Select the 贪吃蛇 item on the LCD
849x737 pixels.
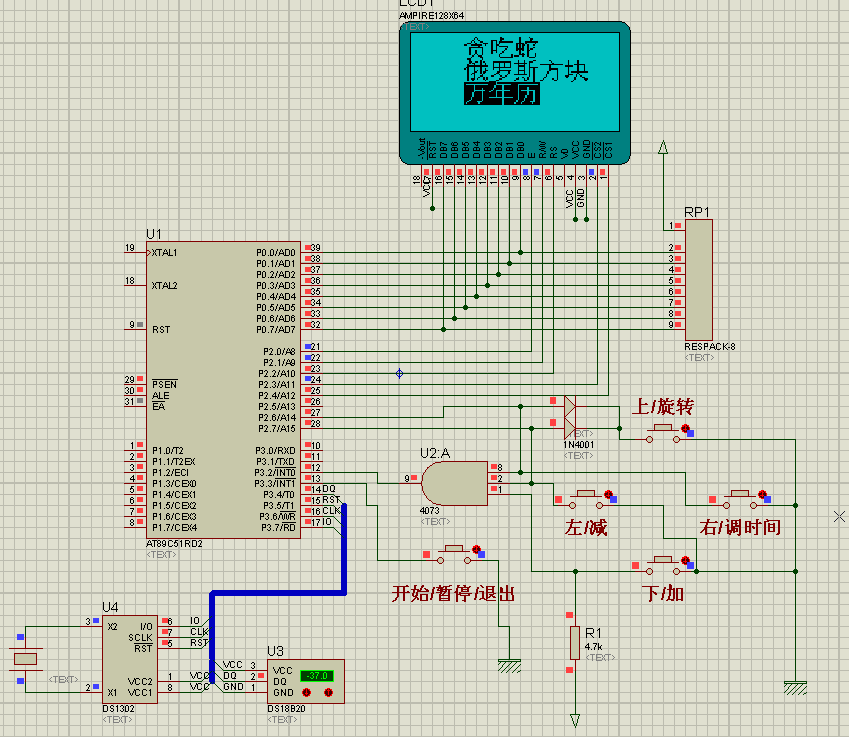tap(501, 48)
